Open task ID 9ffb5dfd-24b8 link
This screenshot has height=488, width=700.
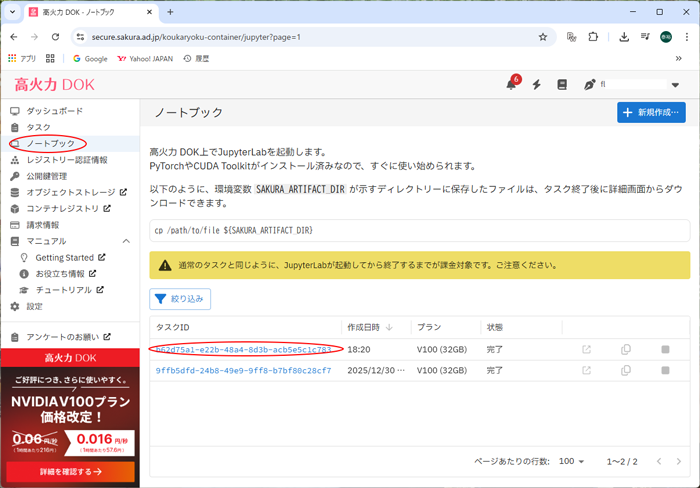243,370
